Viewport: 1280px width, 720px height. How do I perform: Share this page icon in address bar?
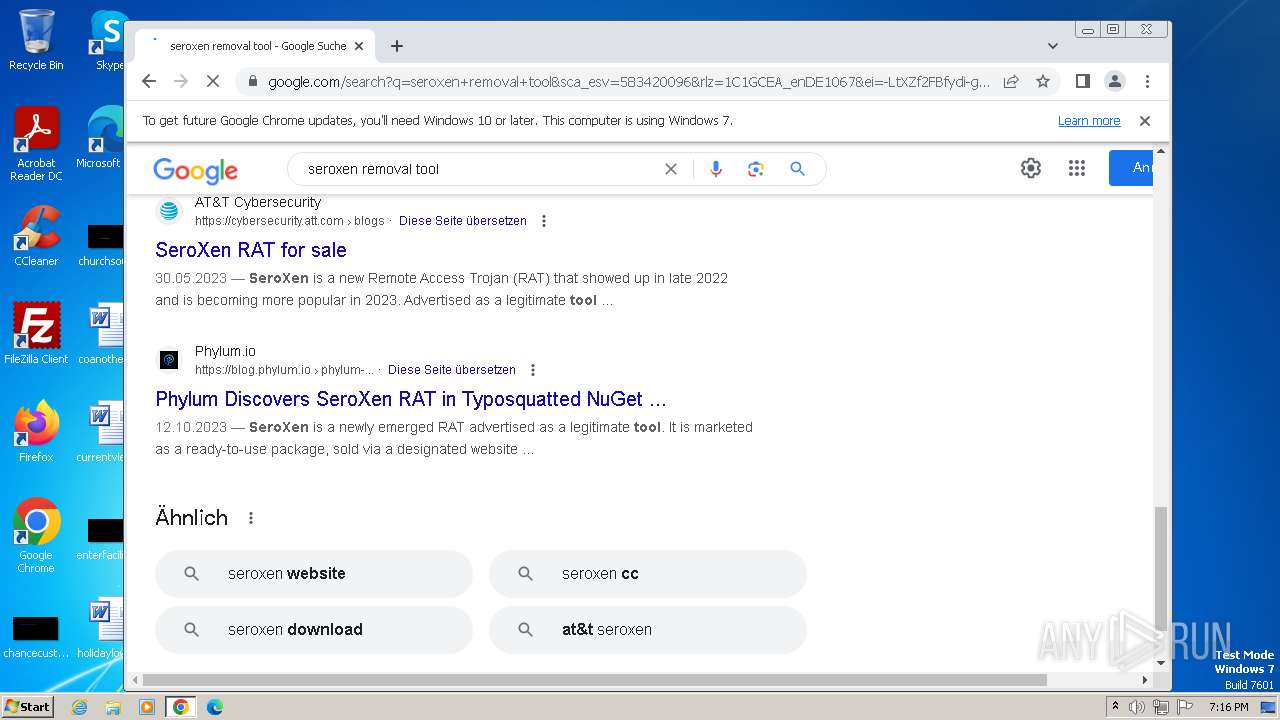pos(1011,81)
